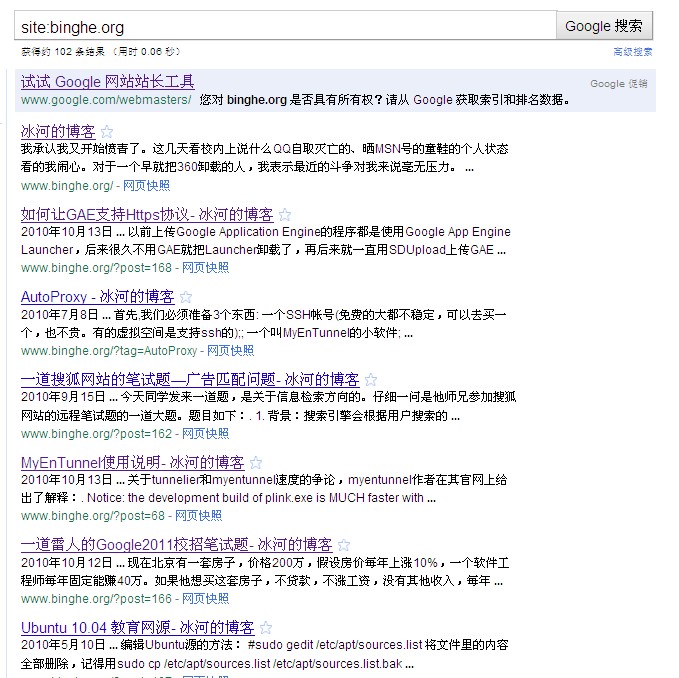Open 网页快照 for ?post=168 result
This screenshot has height=678, width=679.
(205, 268)
